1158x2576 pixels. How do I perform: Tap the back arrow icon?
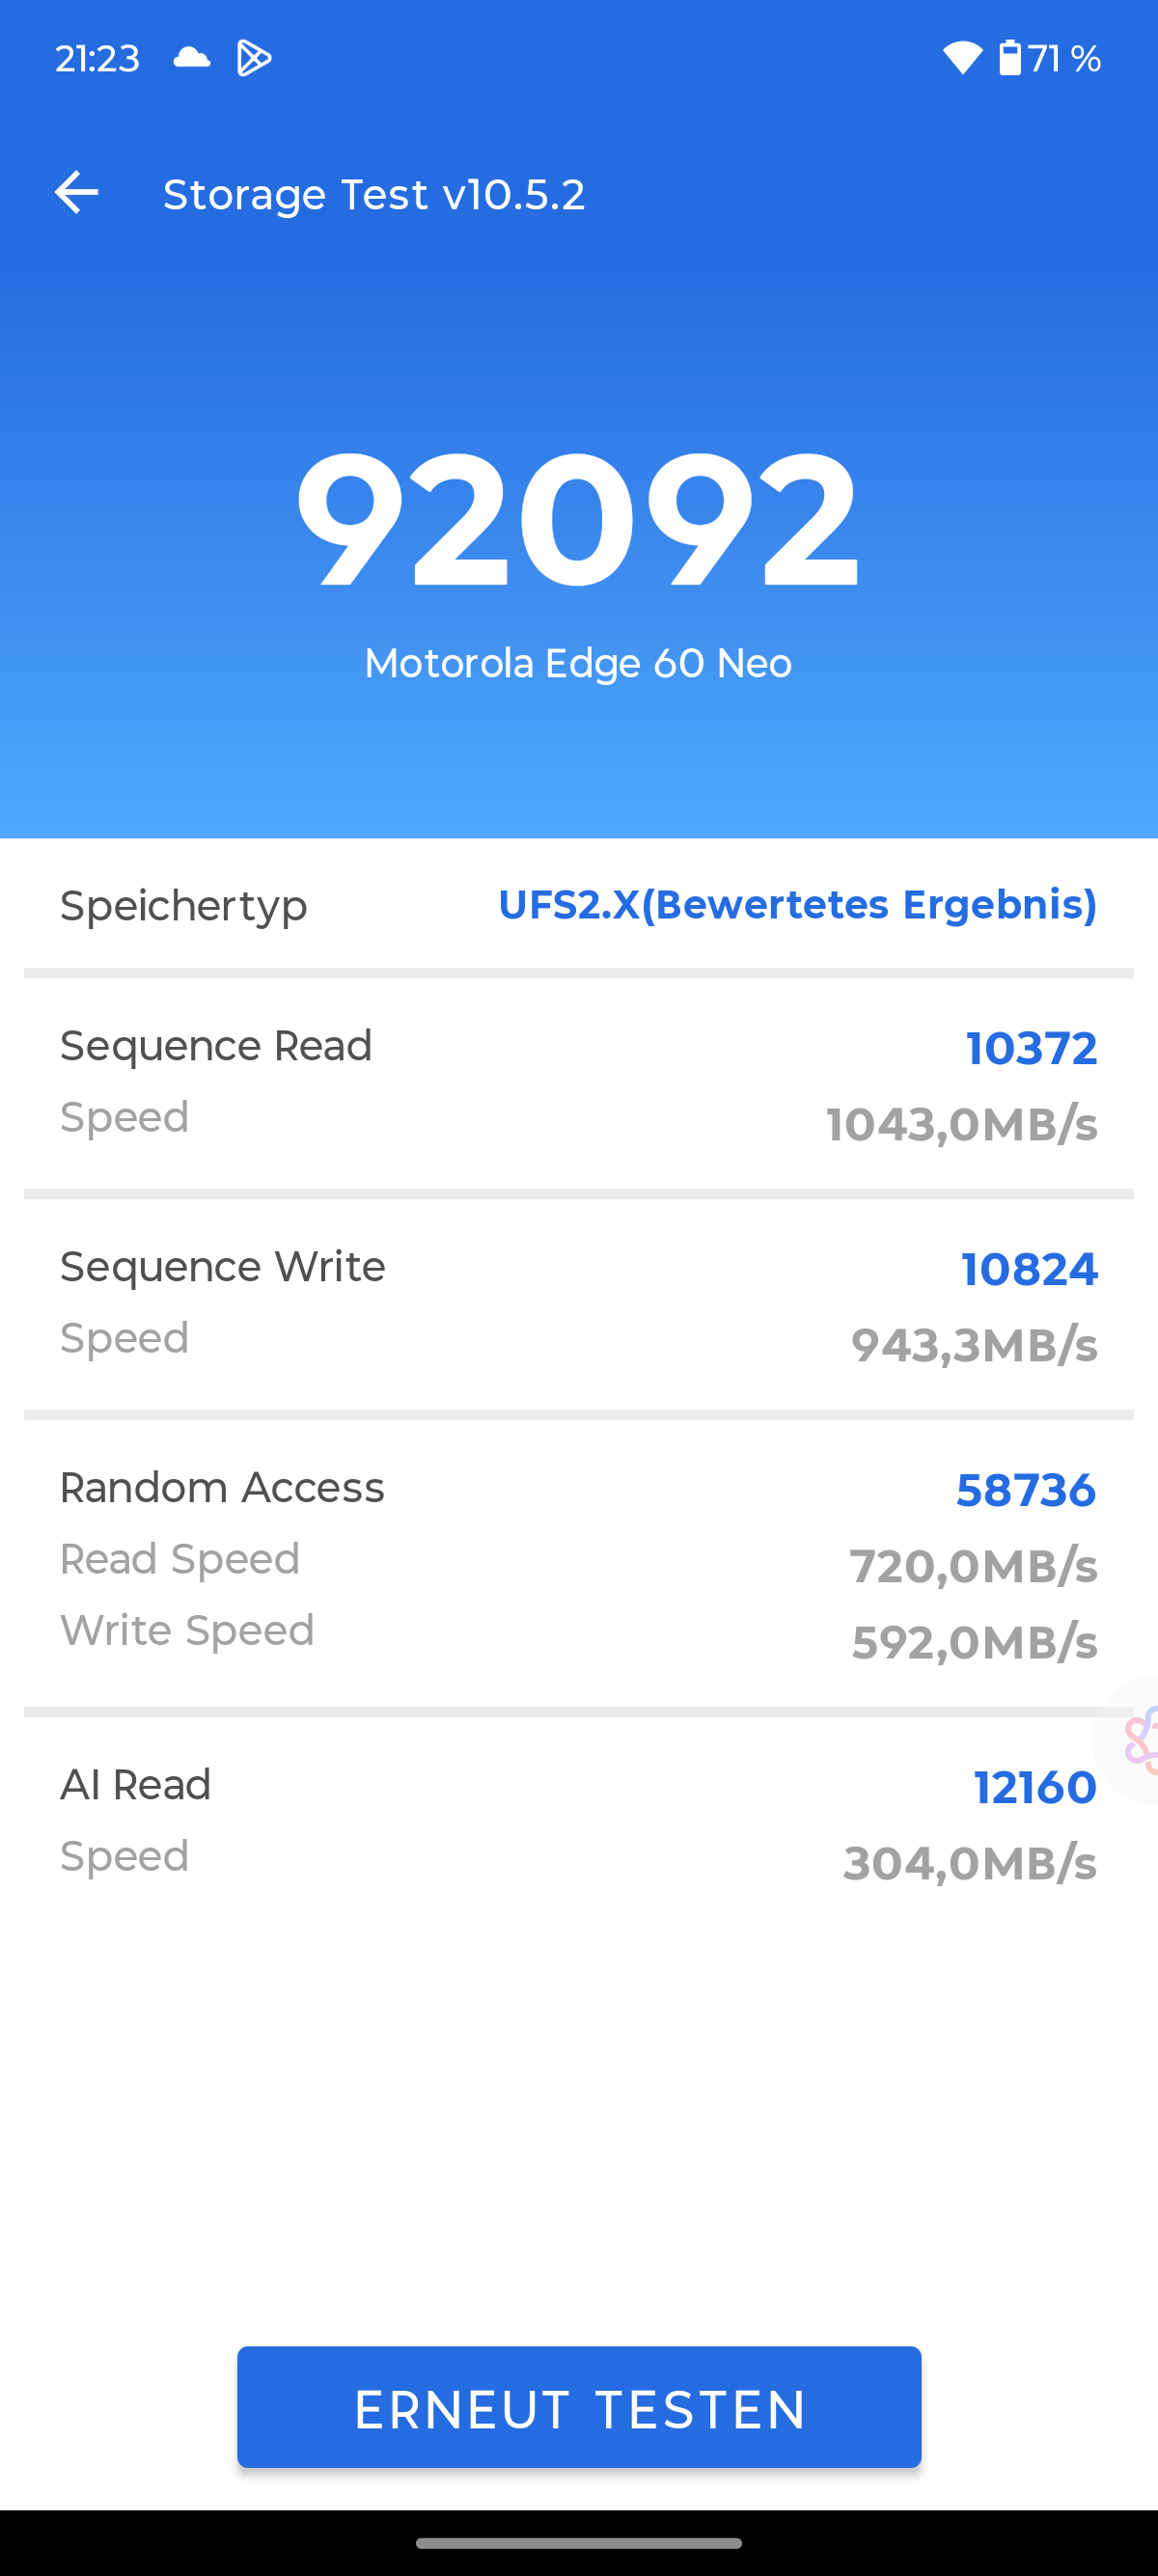pyautogui.click(x=77, y=193)
